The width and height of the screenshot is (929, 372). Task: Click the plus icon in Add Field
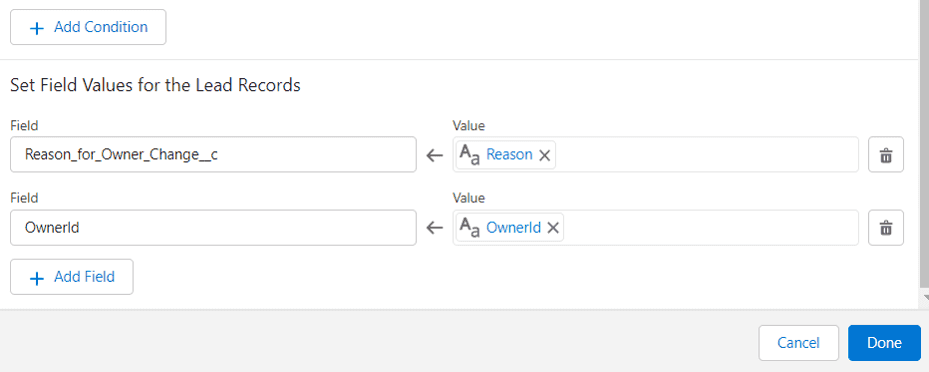[x=37, y=278]
